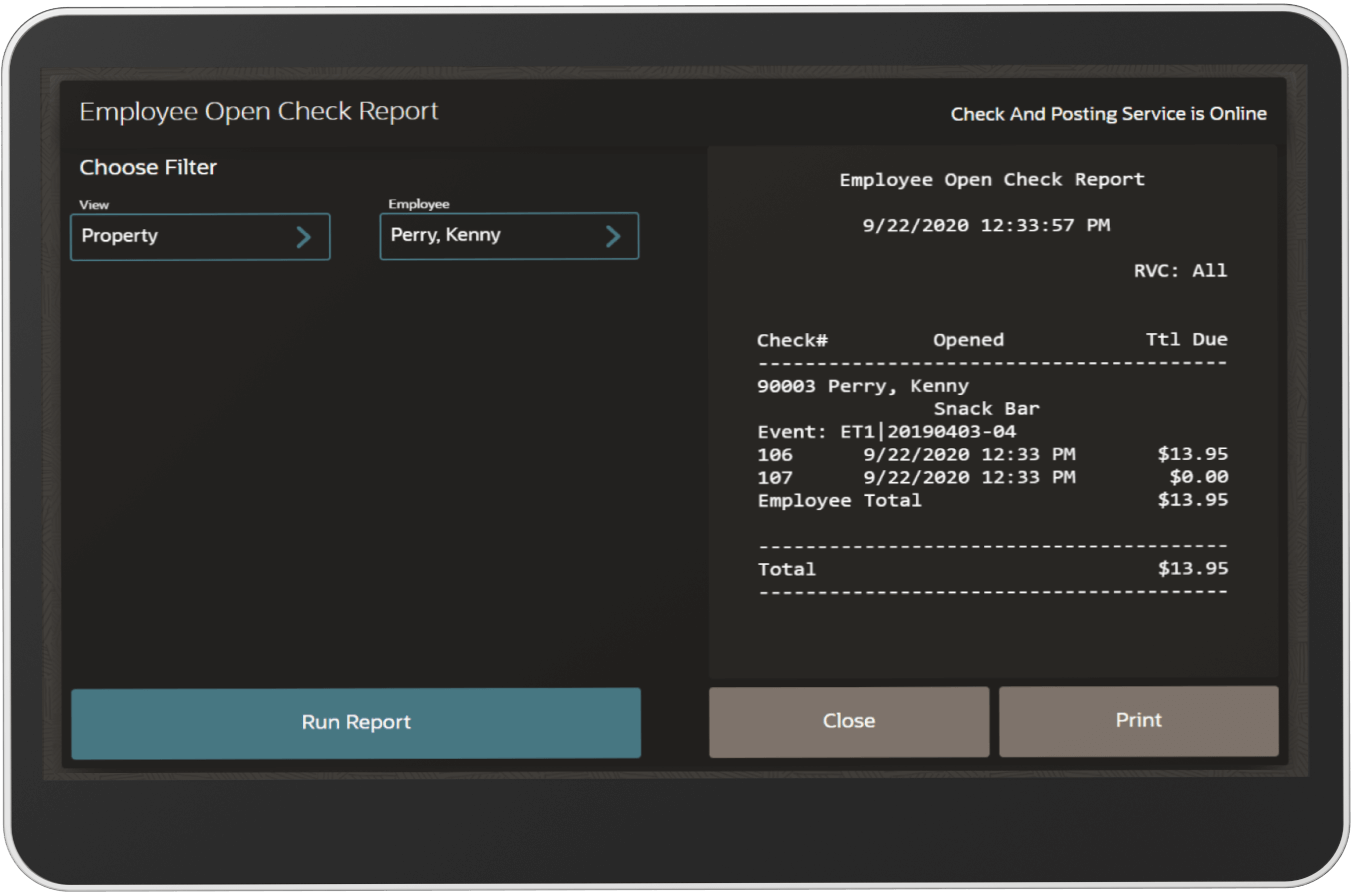Click the RVC: All text
Viewport: 1352px width, 892px height.
click(x=1180, y=271)
